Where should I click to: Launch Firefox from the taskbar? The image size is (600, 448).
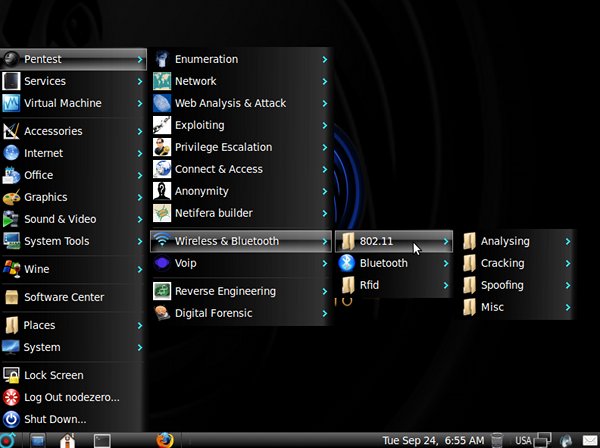pyautogui.click(x=165, y=440)
